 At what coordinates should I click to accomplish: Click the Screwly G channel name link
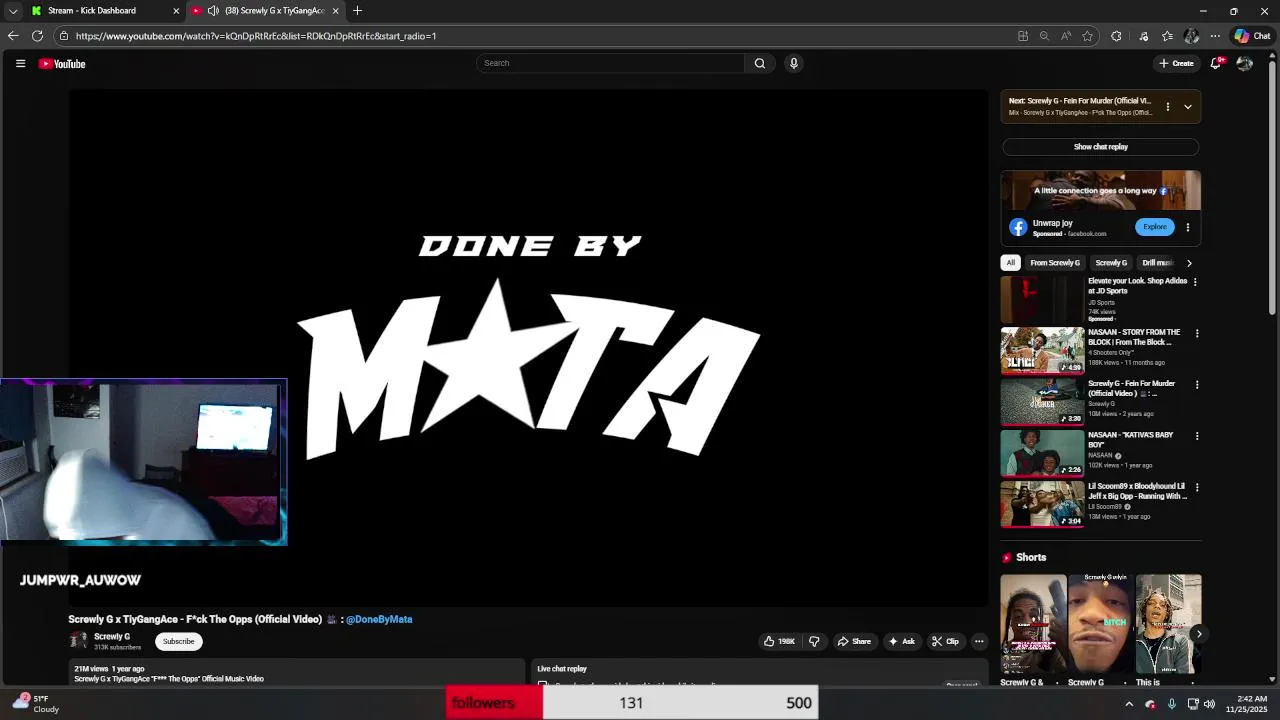point(112,637)
